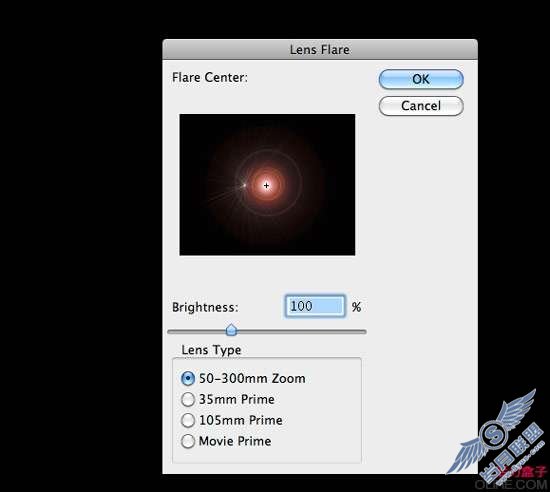The width and height of the screenshot is (550, 492).
Task: Click the slider track left of the handle
Action: [196, 331]
